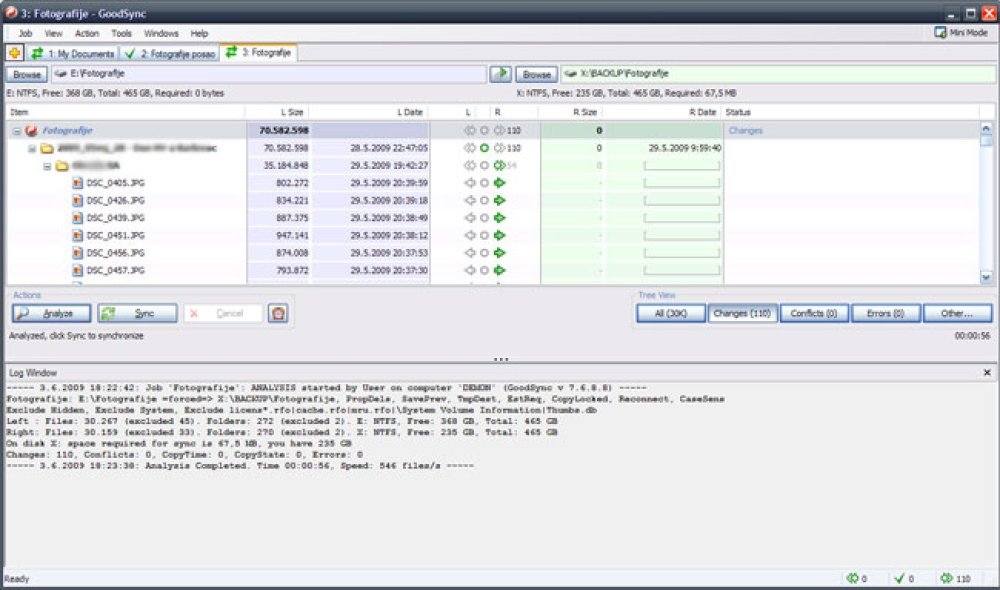Click the Analyze button
The height and width of the screenshot is (590, 1000).
coord(51,313)
